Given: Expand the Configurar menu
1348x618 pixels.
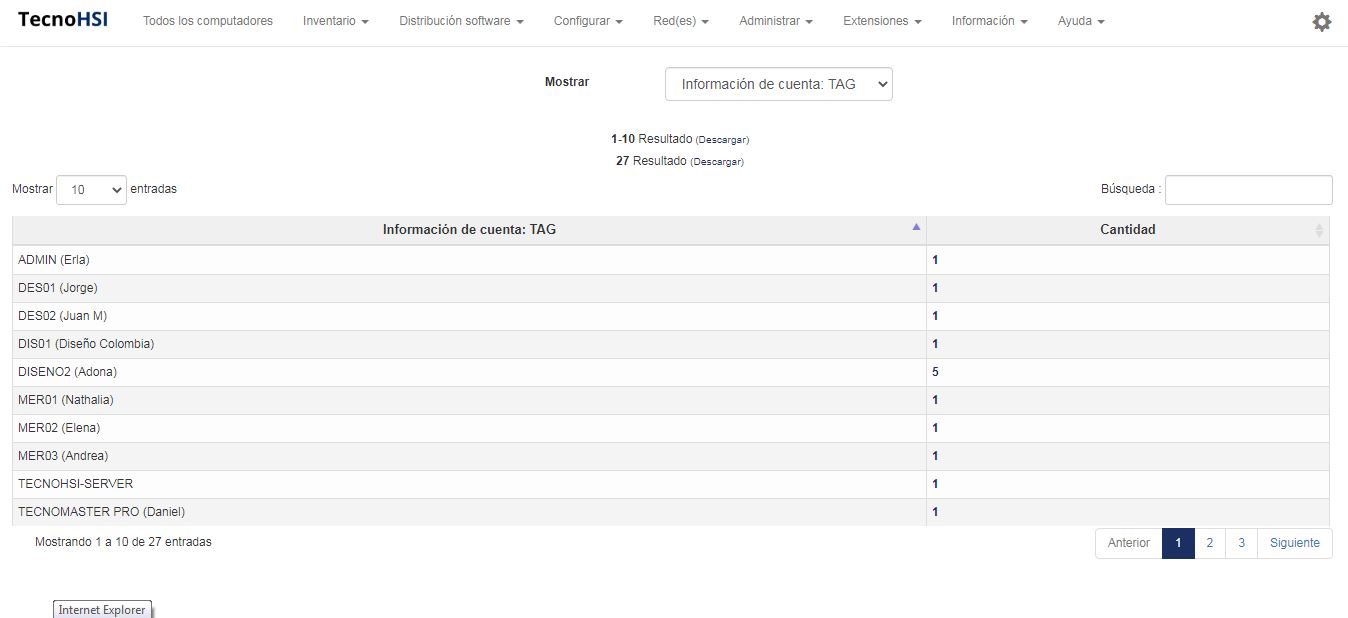Looking at the screenshot, I should point(588,21).
